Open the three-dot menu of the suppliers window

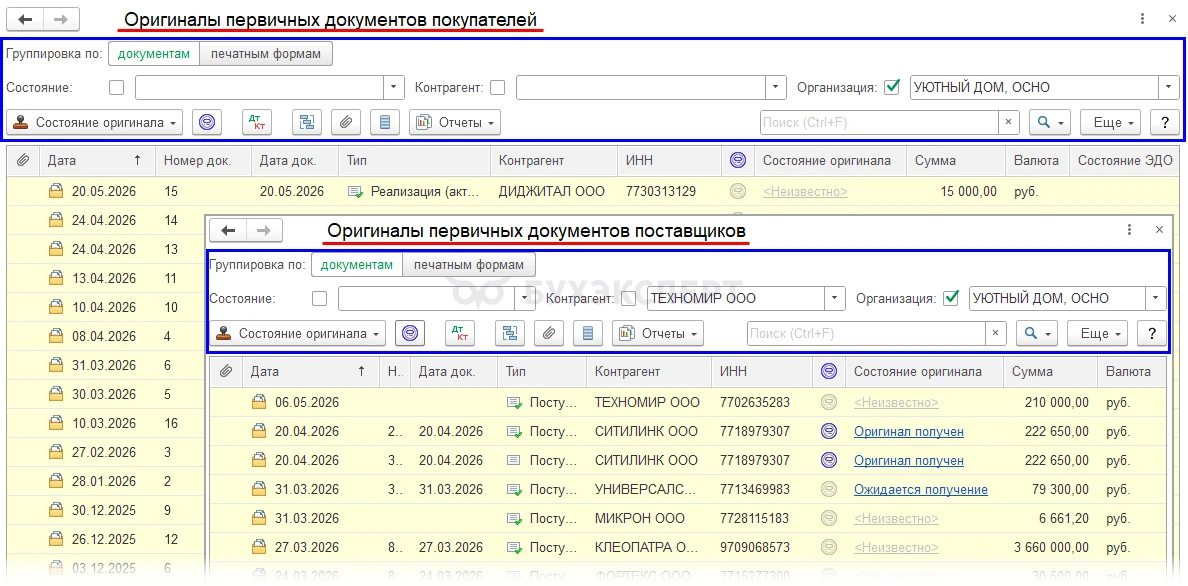click(1130, 230)
